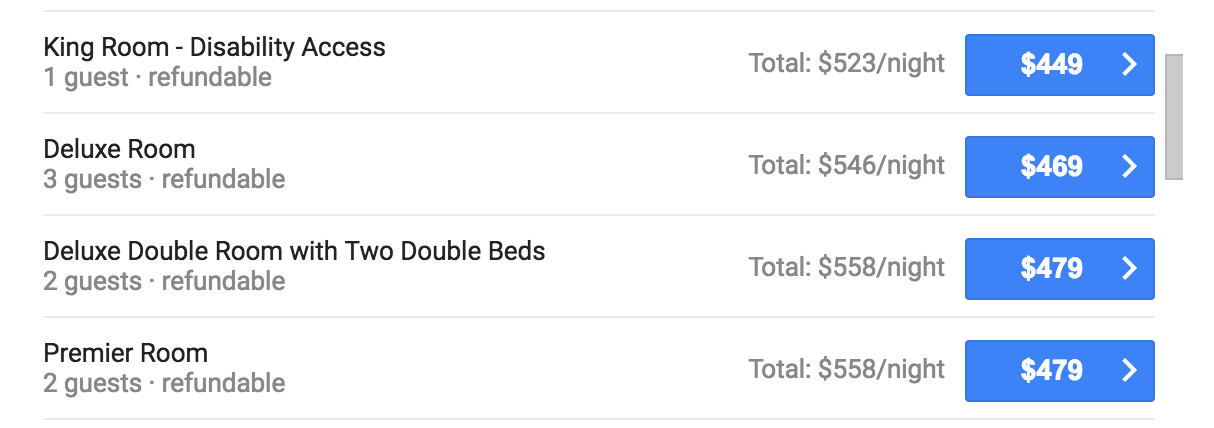Select the $469 Deluxe Room price button
Viewport: 1214px width, 428px height.
click(x=1051, y=167)
